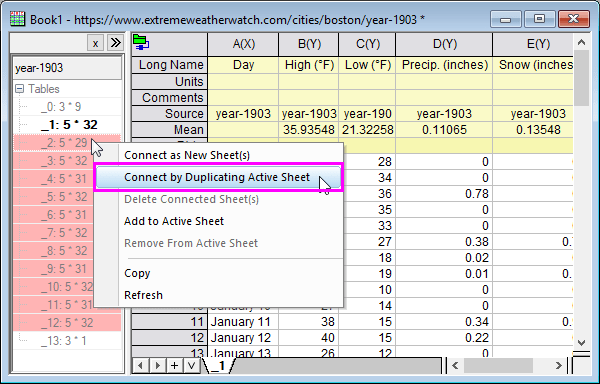Click the Mean value 35.93548
Image resolution: width=600 pixels, height=384 pixels.
tap(309, 130)
